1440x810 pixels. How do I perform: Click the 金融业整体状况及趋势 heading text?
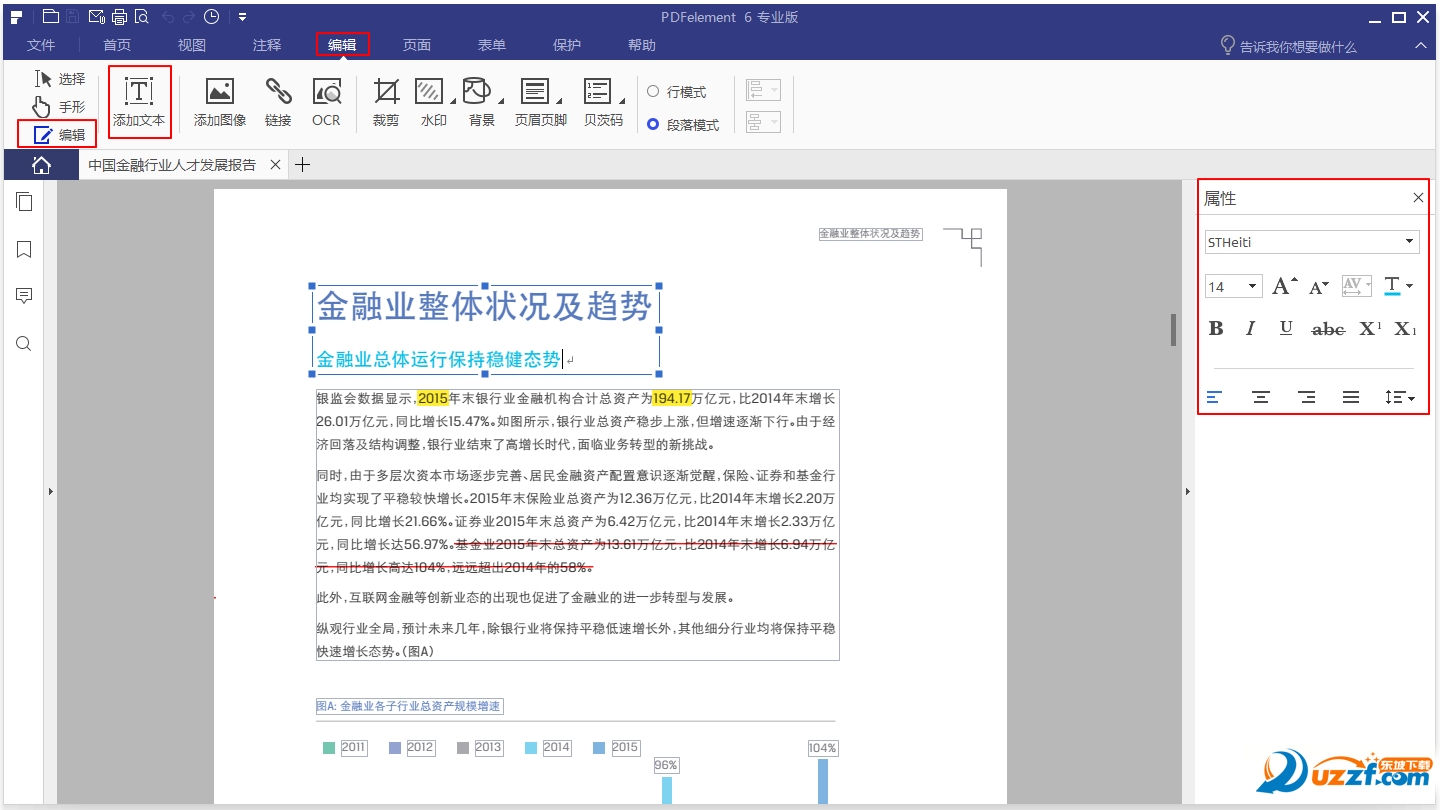pos(484,306)
